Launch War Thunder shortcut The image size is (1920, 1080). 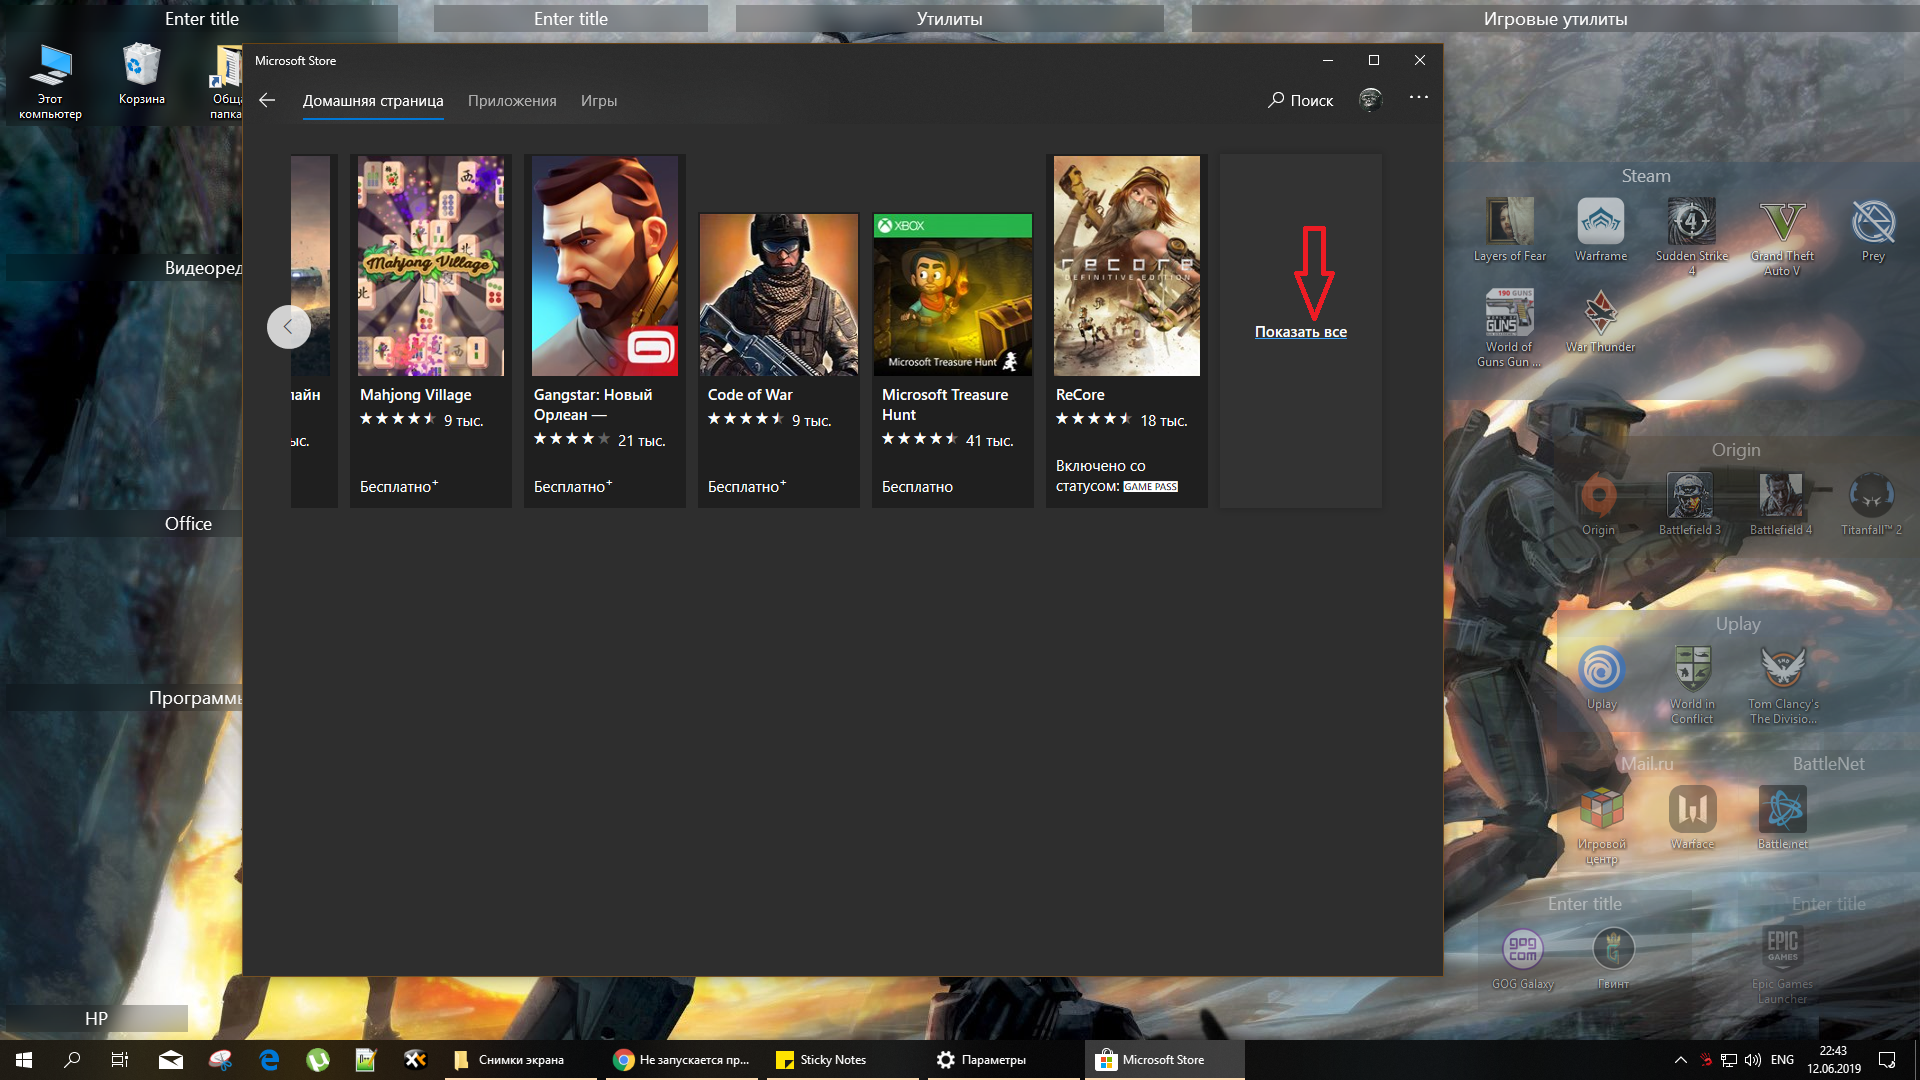pos(1601,321)
